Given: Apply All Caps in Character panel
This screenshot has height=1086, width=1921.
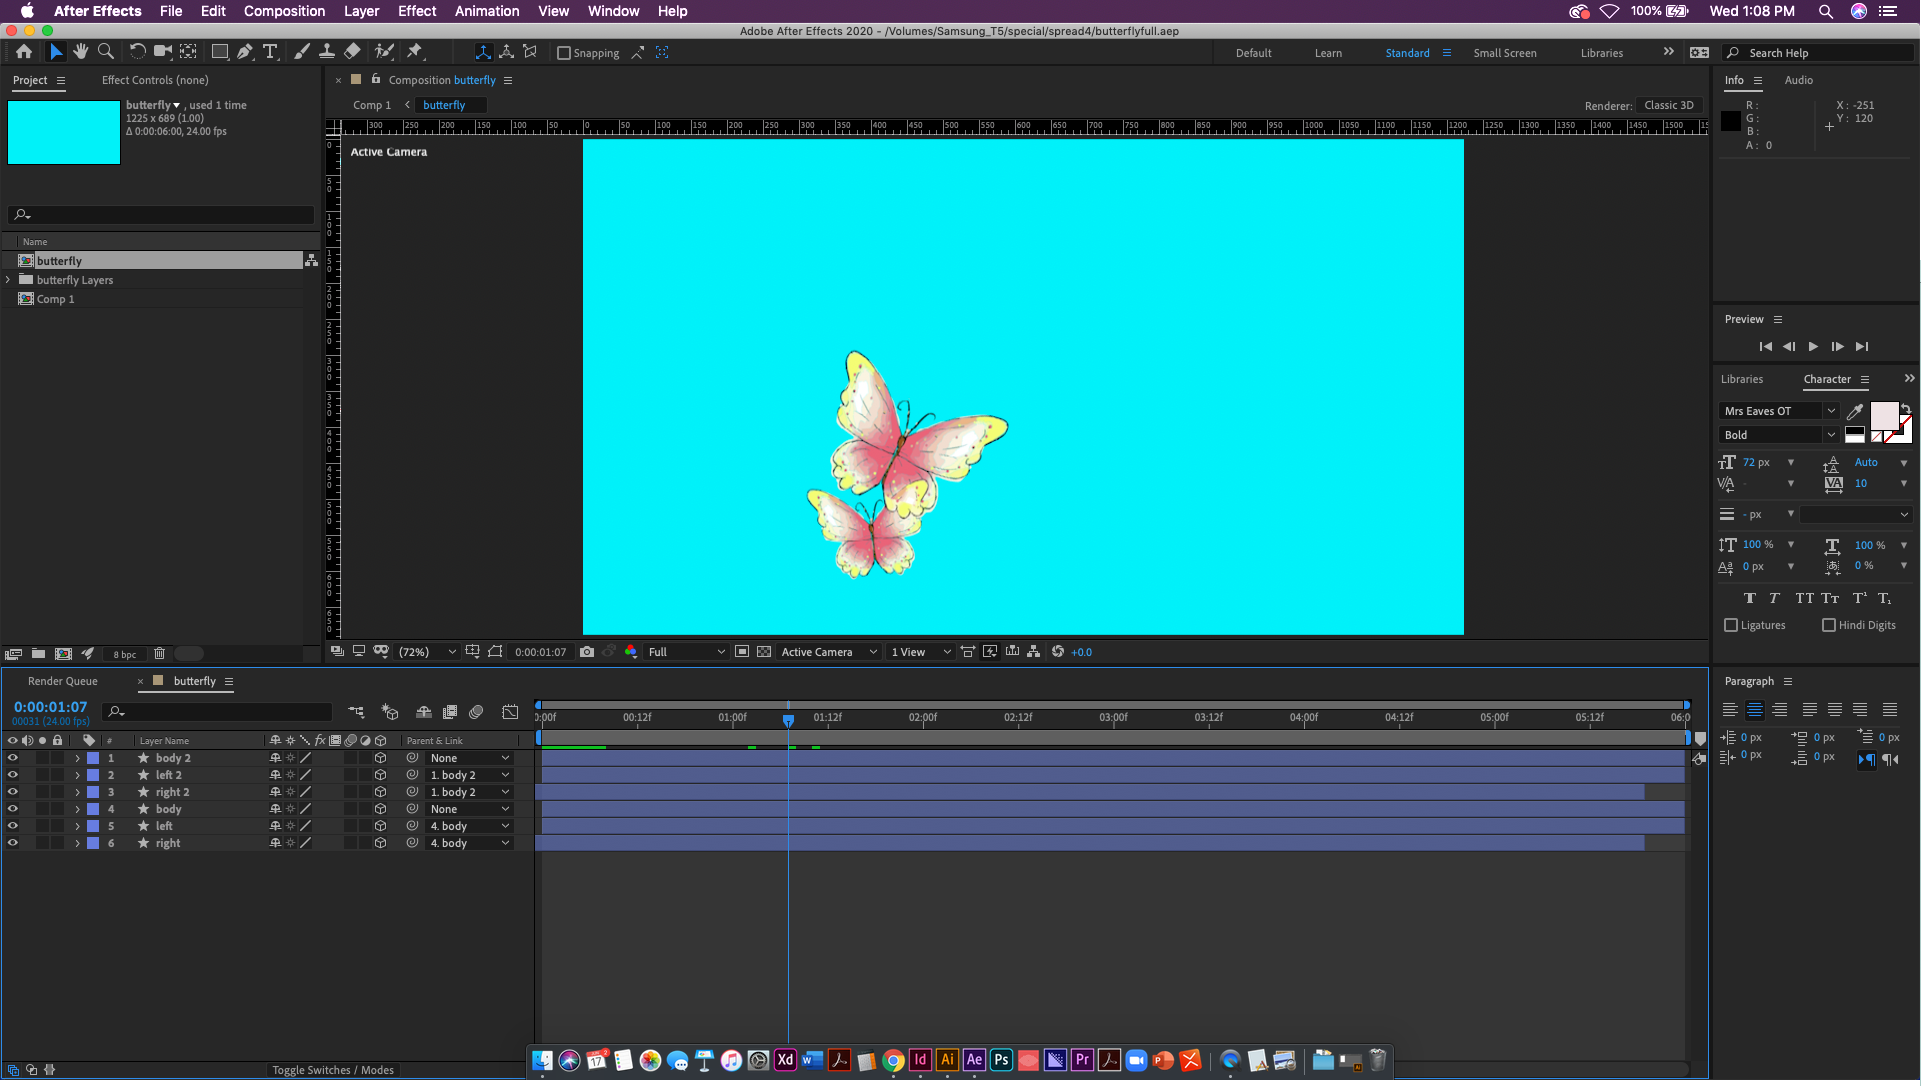Looking at the screenshot, I should 1804,599.
